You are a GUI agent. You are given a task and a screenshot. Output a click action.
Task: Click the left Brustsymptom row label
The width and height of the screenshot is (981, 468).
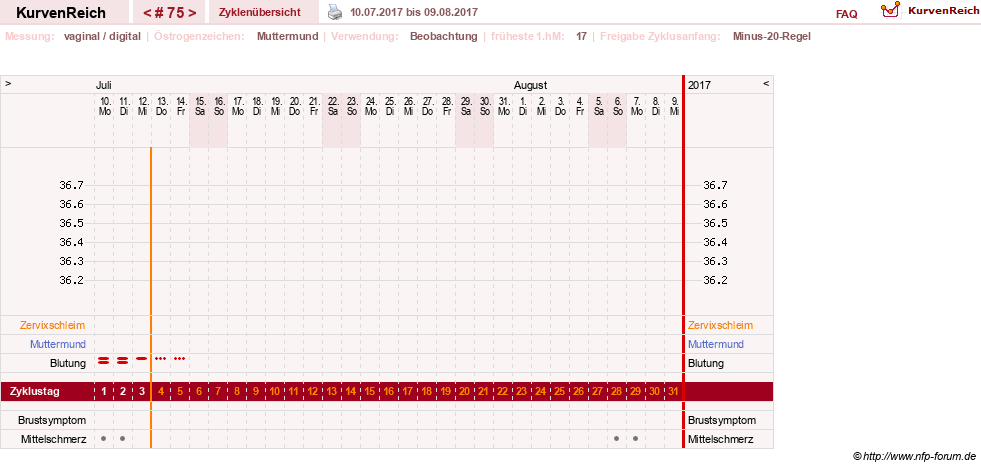[x=52, y=420]
